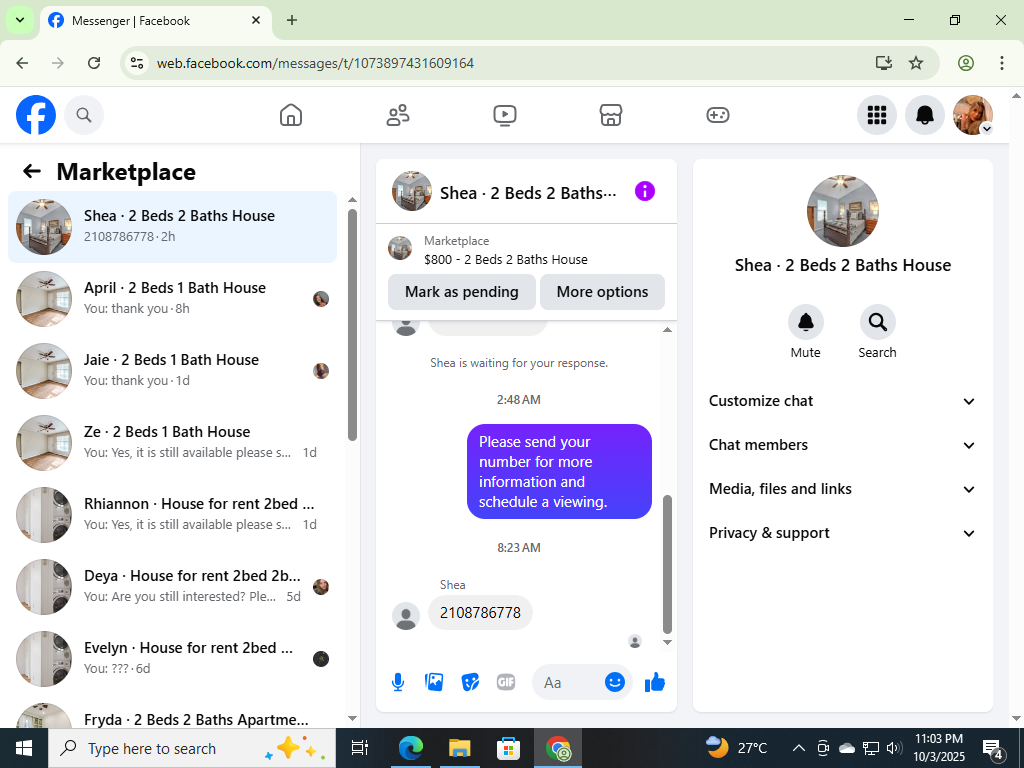
Task: Select the Messenger | Facebook tab
Action: tap(155, 20)
